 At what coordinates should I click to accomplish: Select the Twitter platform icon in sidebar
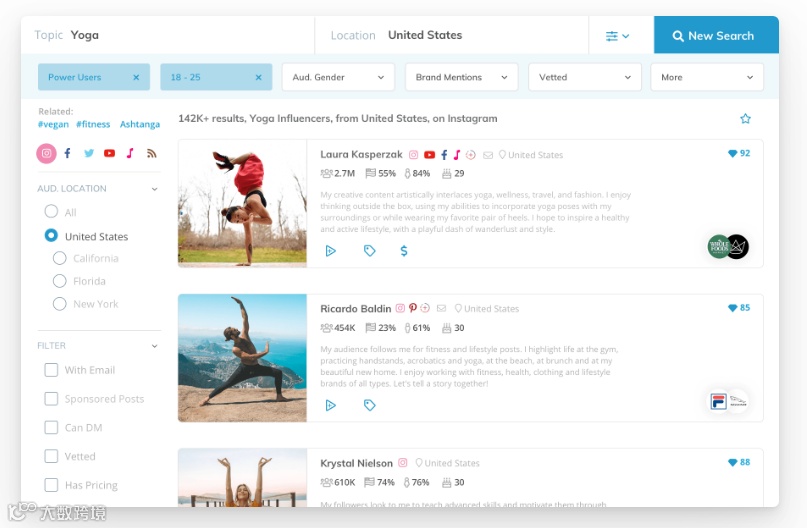click(x=89, y=153)
